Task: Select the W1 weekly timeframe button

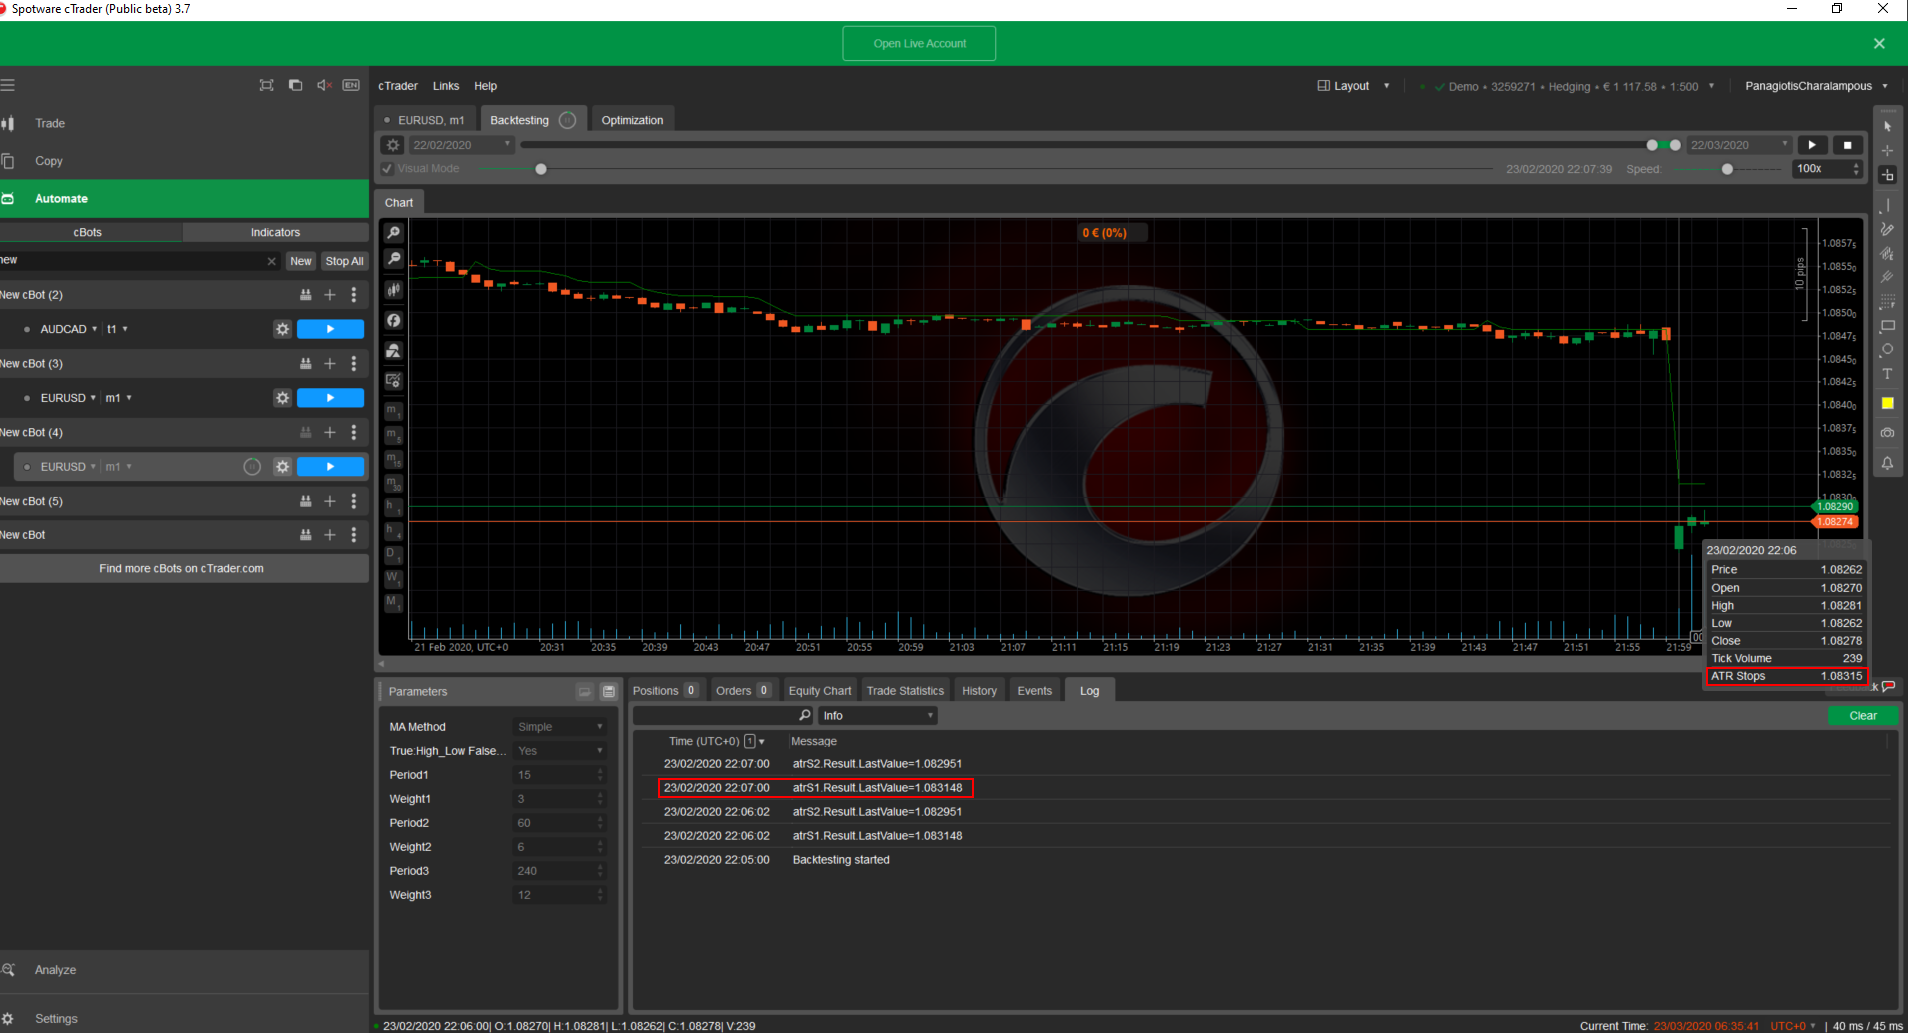Action: tap(393, 578)
